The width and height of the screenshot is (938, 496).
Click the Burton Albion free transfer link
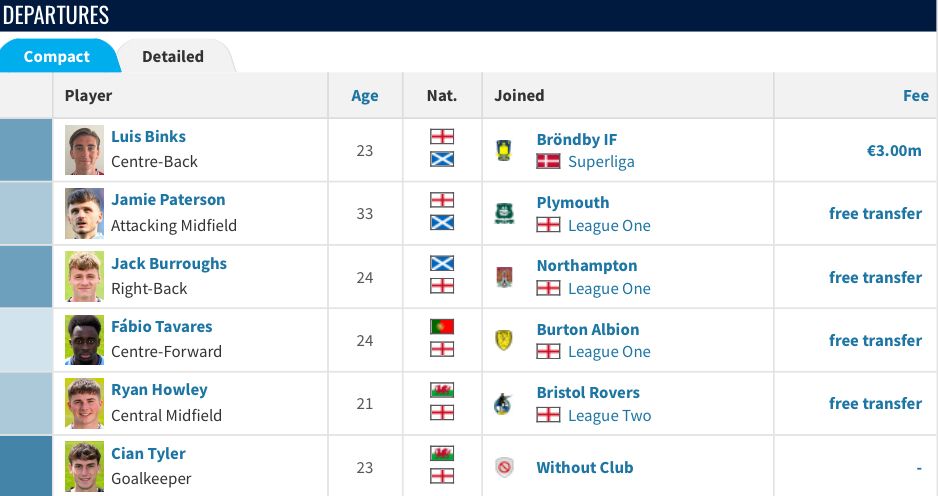tap(875, 340)
